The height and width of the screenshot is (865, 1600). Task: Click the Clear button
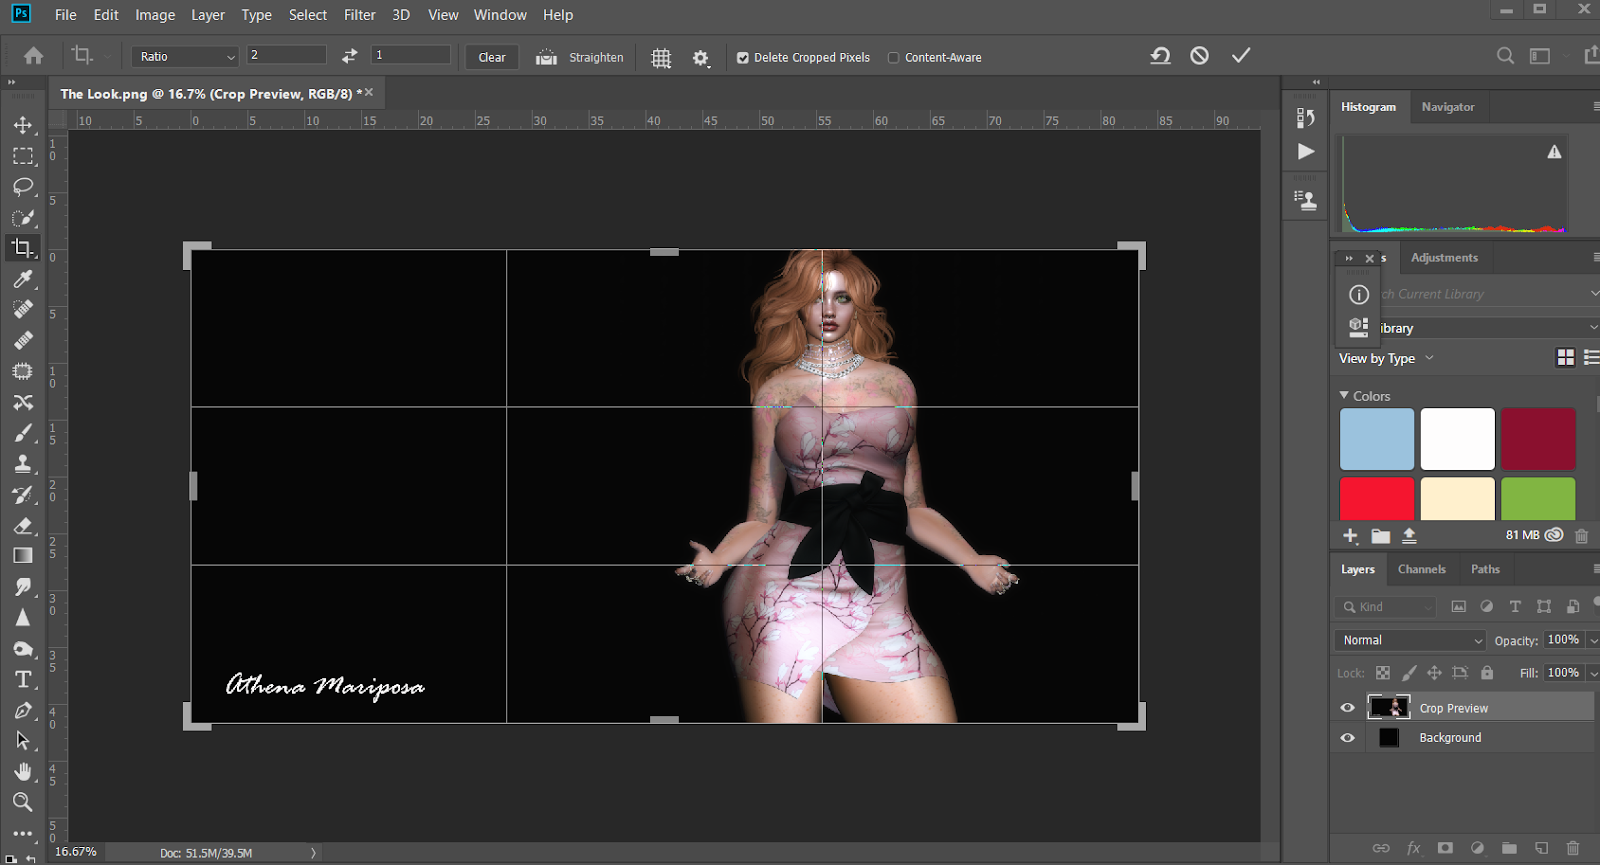point(492,57)
